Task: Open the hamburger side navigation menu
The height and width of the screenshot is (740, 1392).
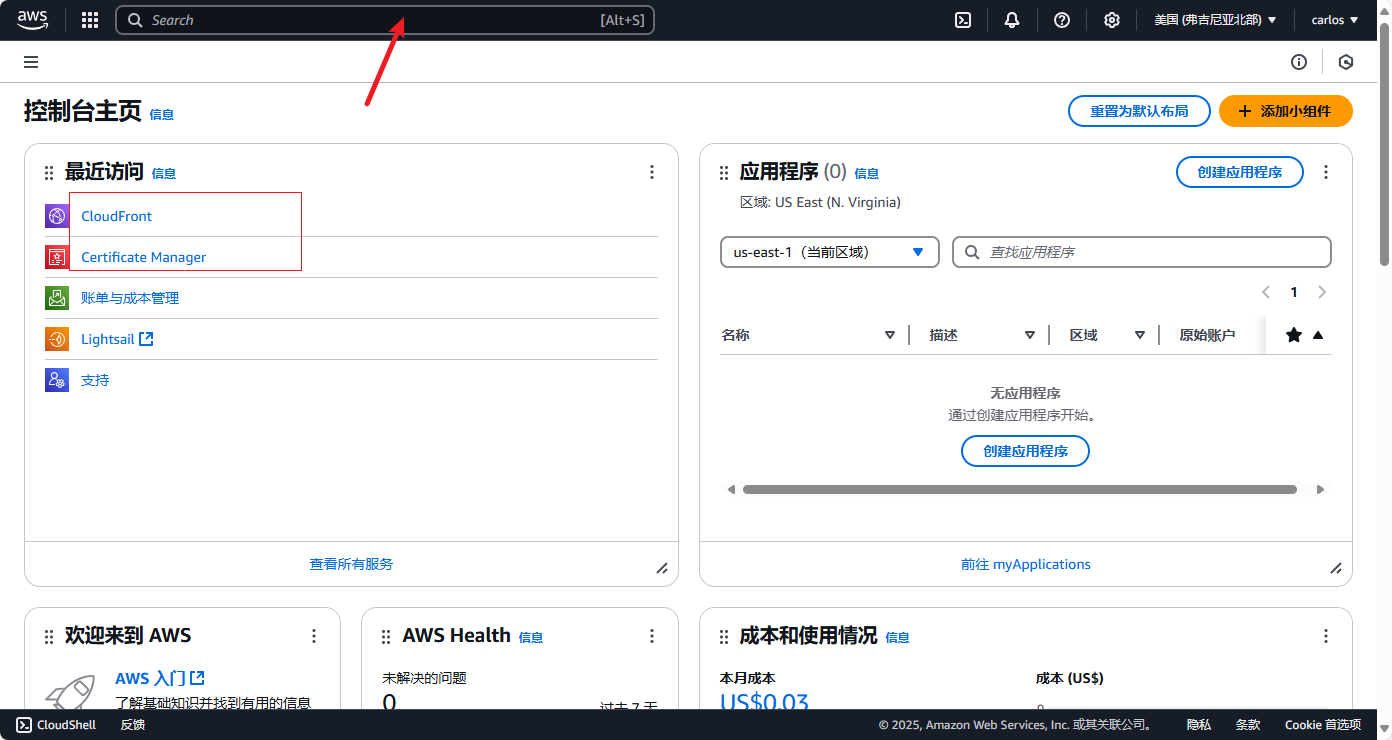Action: pos(31,62)
